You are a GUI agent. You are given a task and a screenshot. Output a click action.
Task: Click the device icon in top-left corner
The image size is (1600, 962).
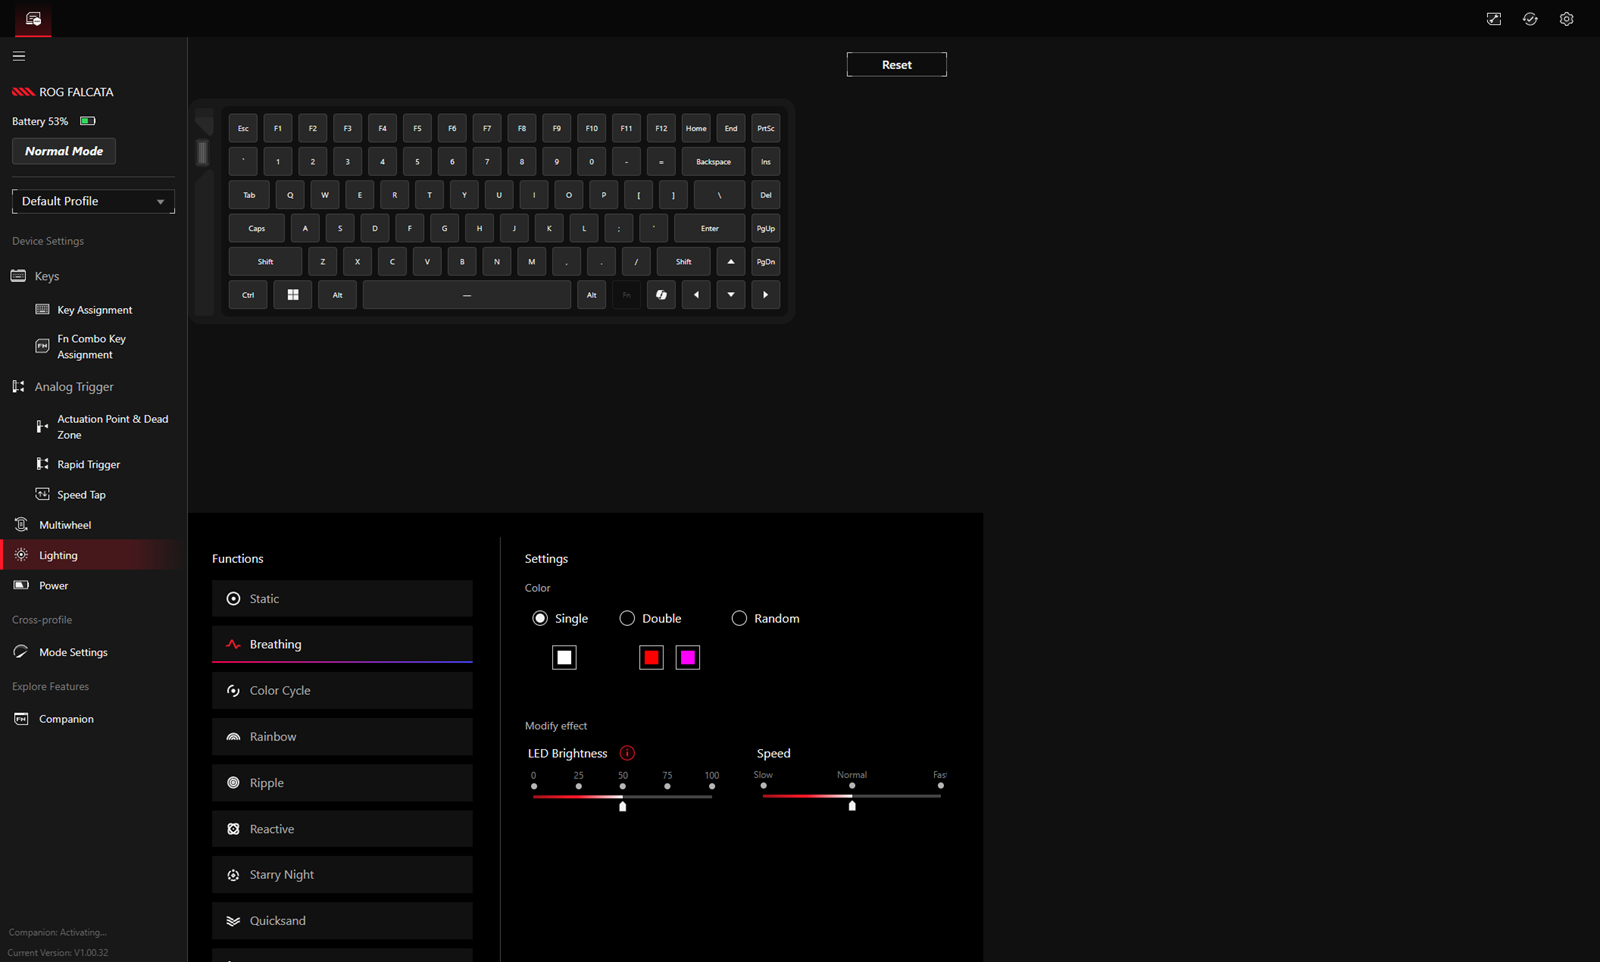tap(33, 19)
